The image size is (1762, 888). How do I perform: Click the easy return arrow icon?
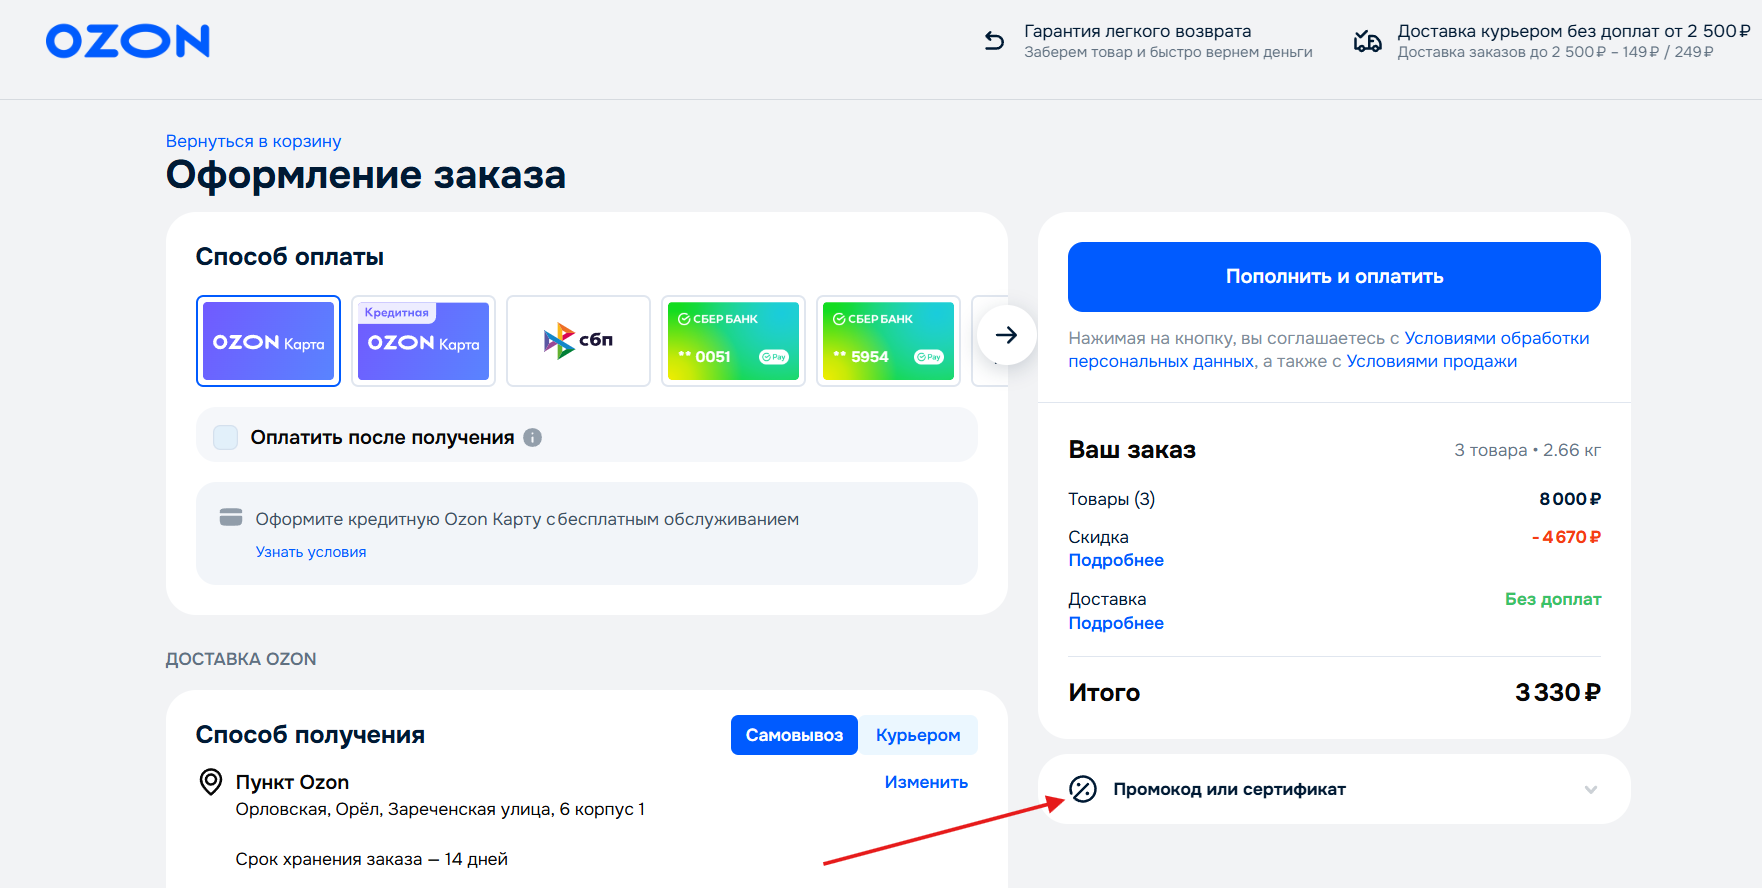[994, 40]
